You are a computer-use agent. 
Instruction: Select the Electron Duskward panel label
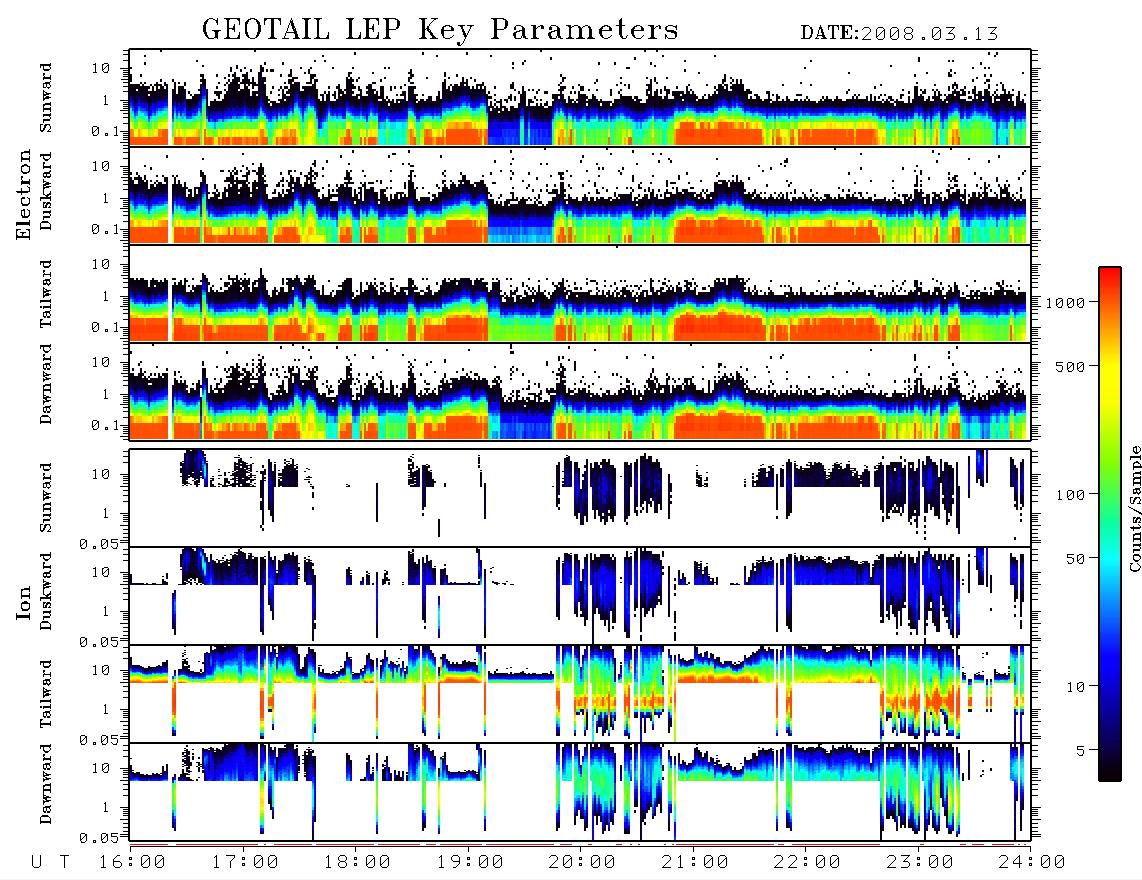[x=46, y=191]
